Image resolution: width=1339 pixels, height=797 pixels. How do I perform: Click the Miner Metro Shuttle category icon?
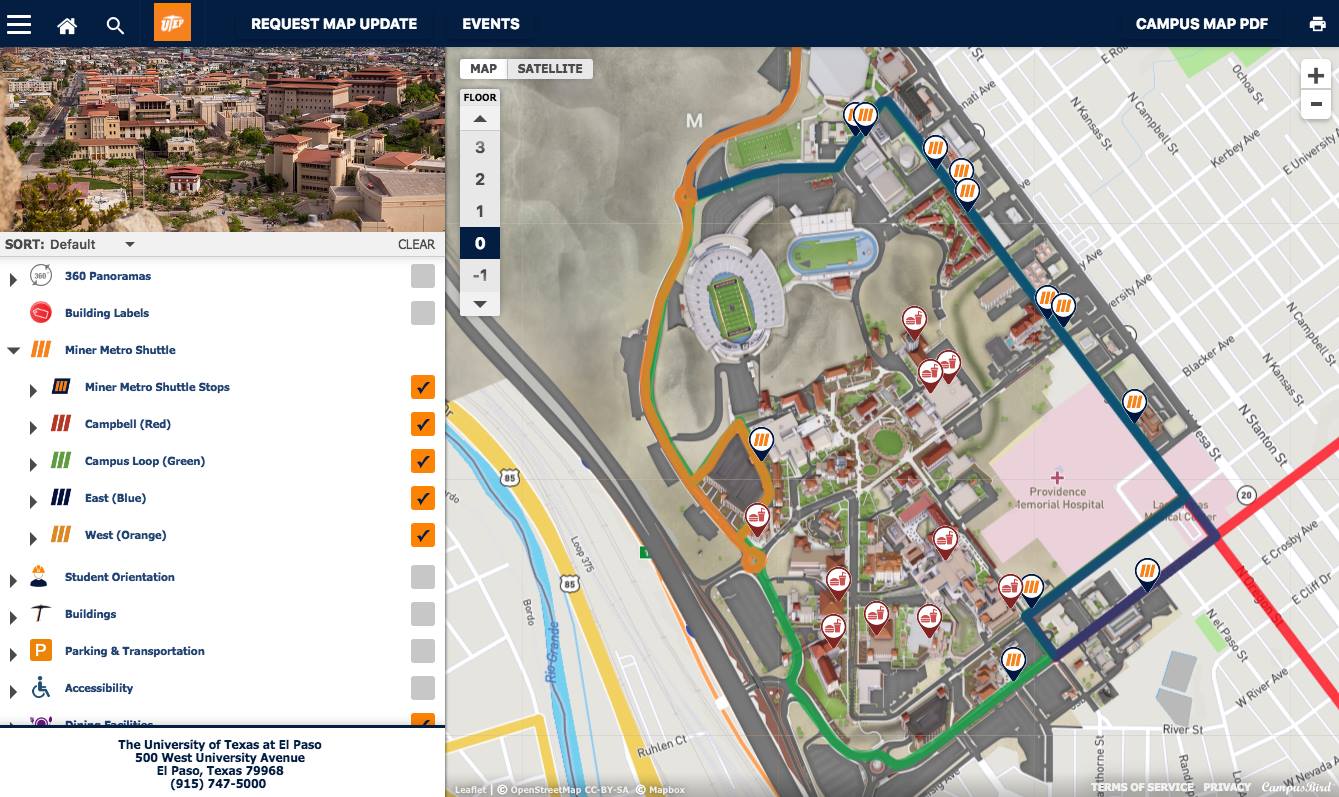41,350
